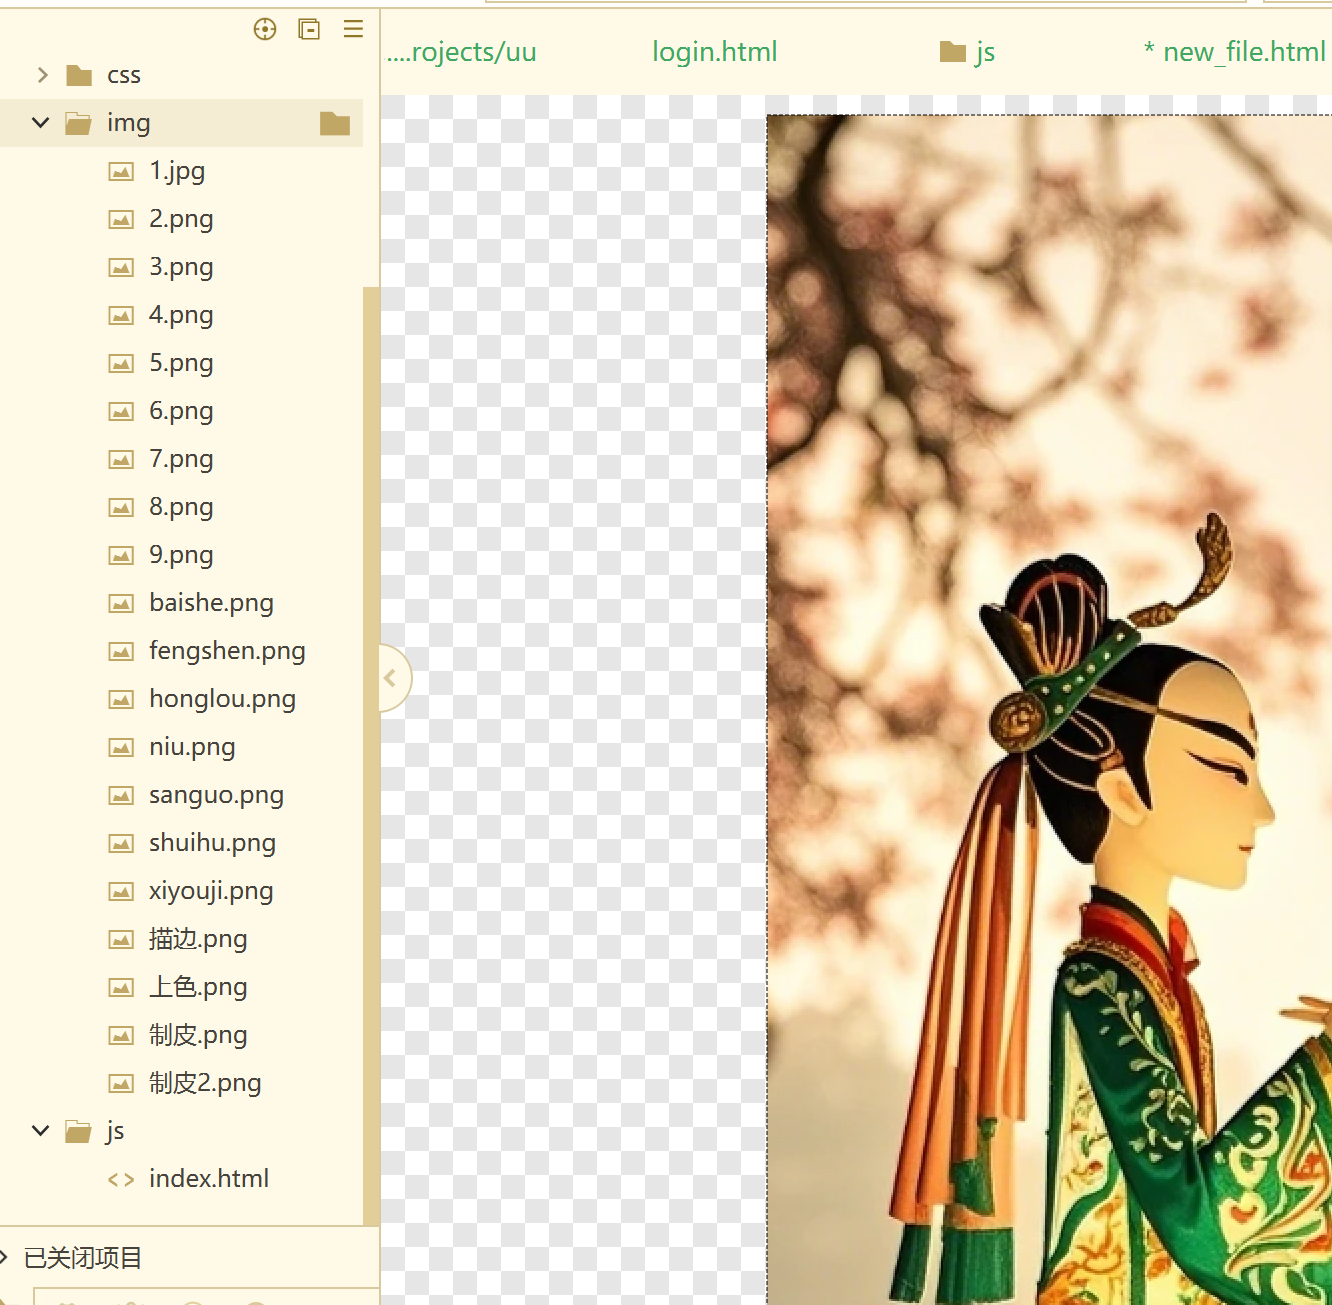This screenshot has width=1332, height=1305.
Task: Switch to the ....rojects/uu tab
Action: (462, 52)
